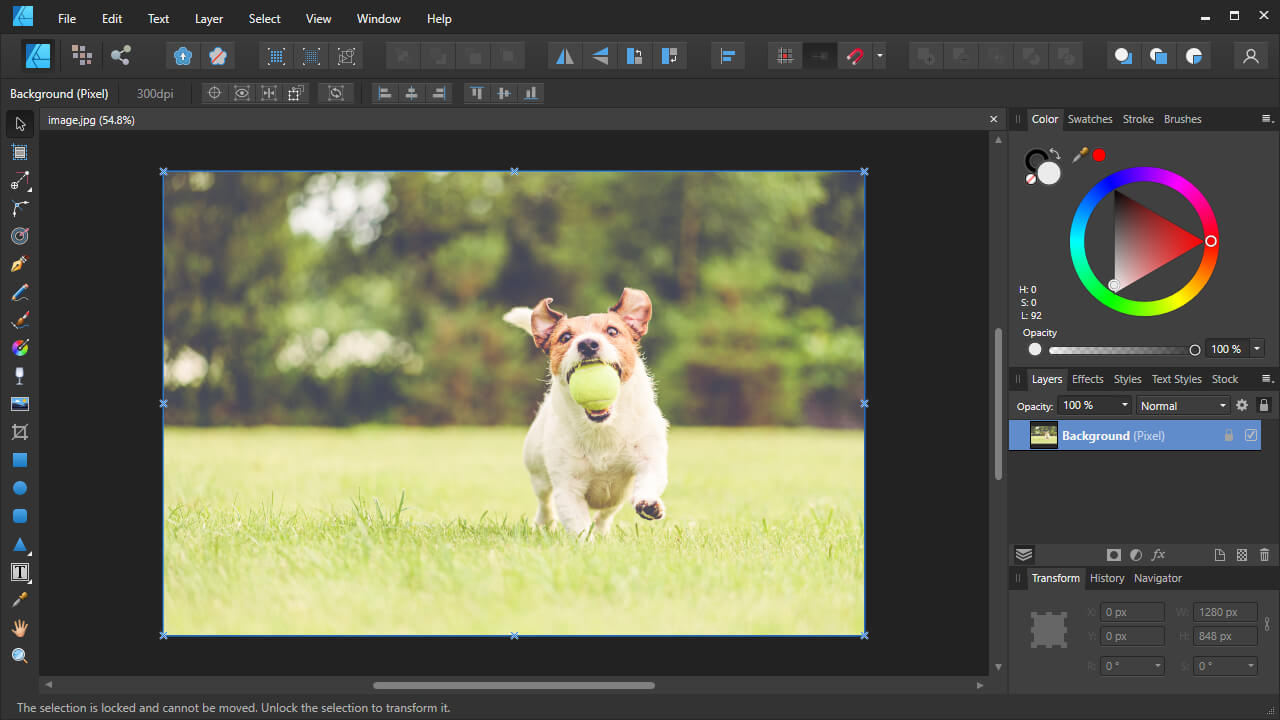Click the eyedropper in Color panel
Viewport: 1280px width, 720px height.
(x=1080, y=155)
